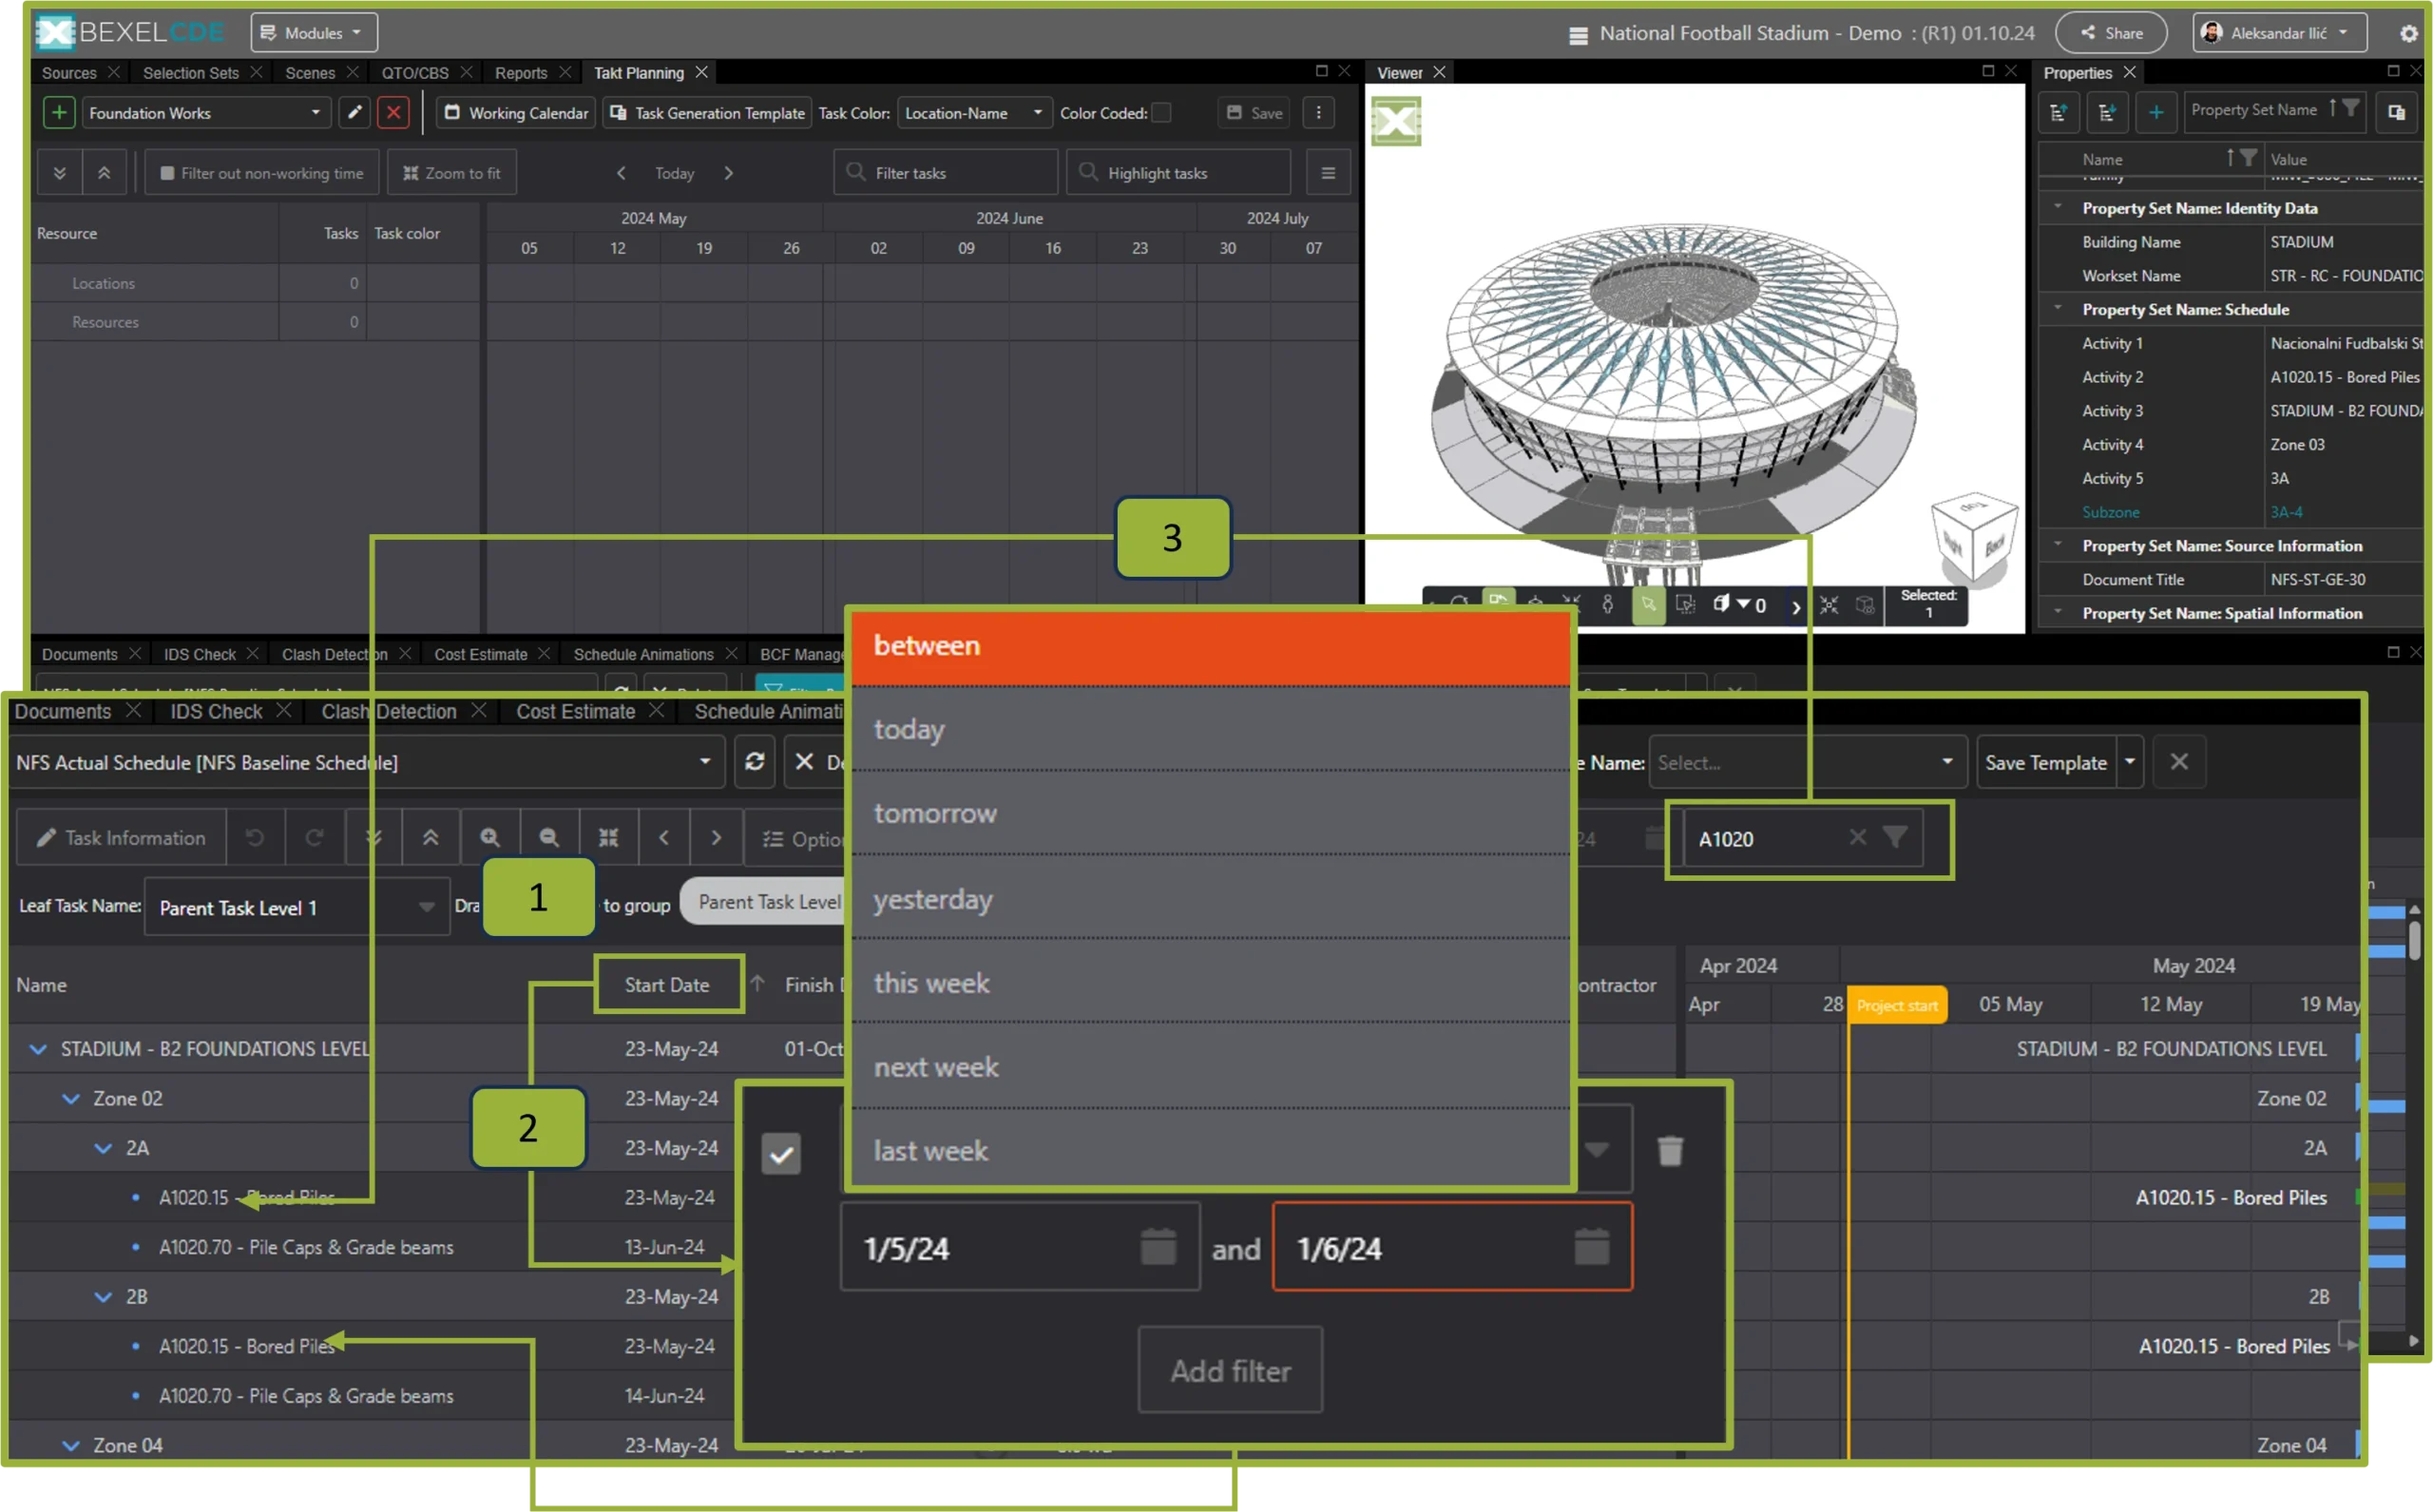Collapse the Zone 02 tree row
Screen dimensions: 2433x1512
(x=71, y=1098)
